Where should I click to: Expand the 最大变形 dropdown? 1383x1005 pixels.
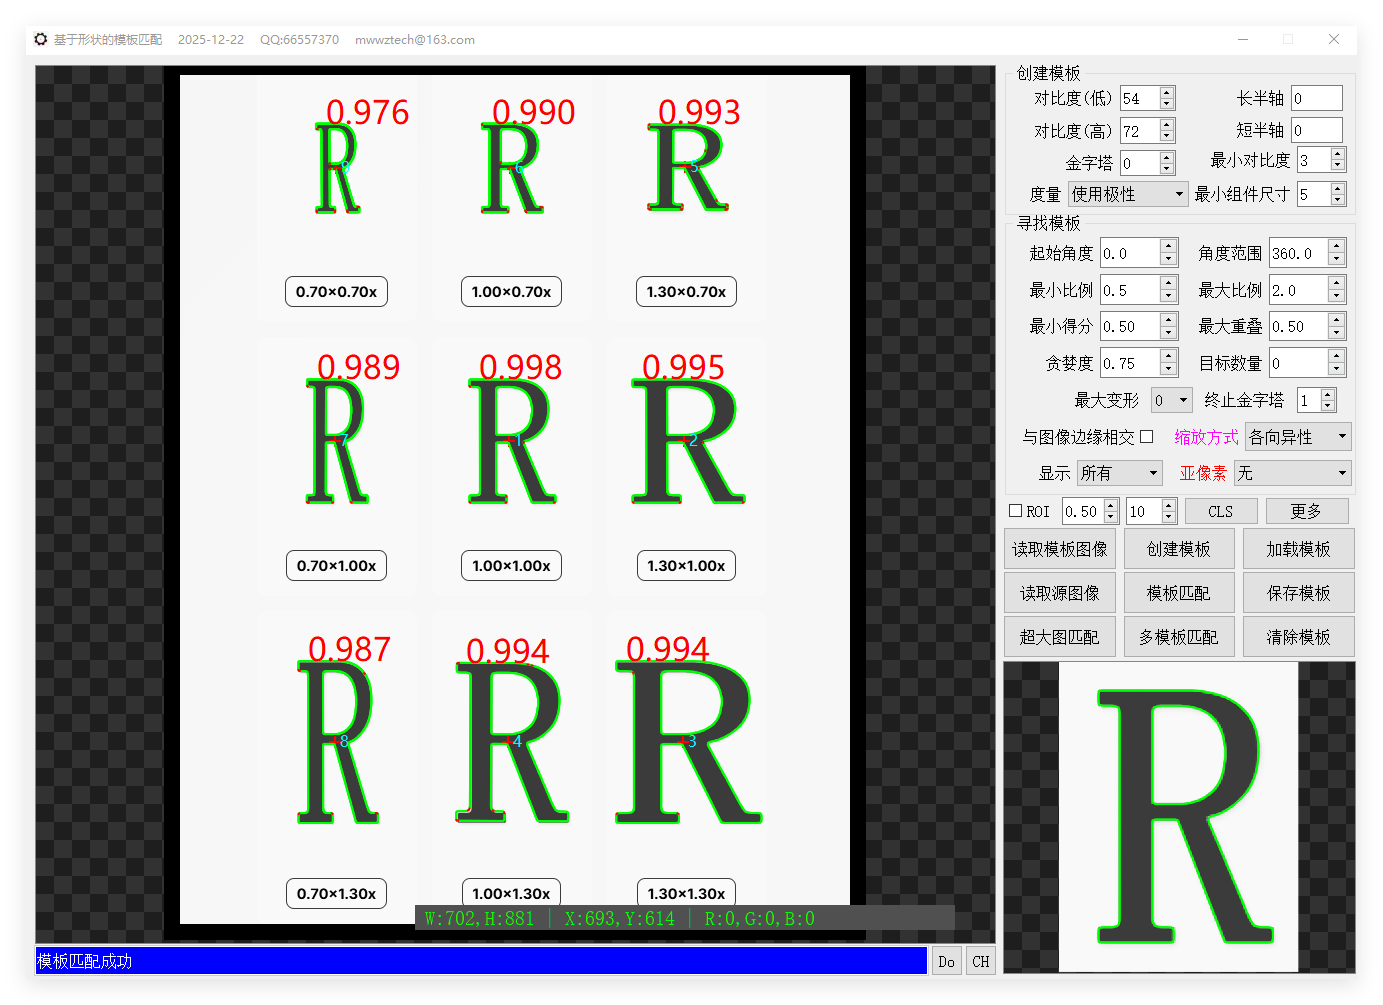coord(1171,400)
